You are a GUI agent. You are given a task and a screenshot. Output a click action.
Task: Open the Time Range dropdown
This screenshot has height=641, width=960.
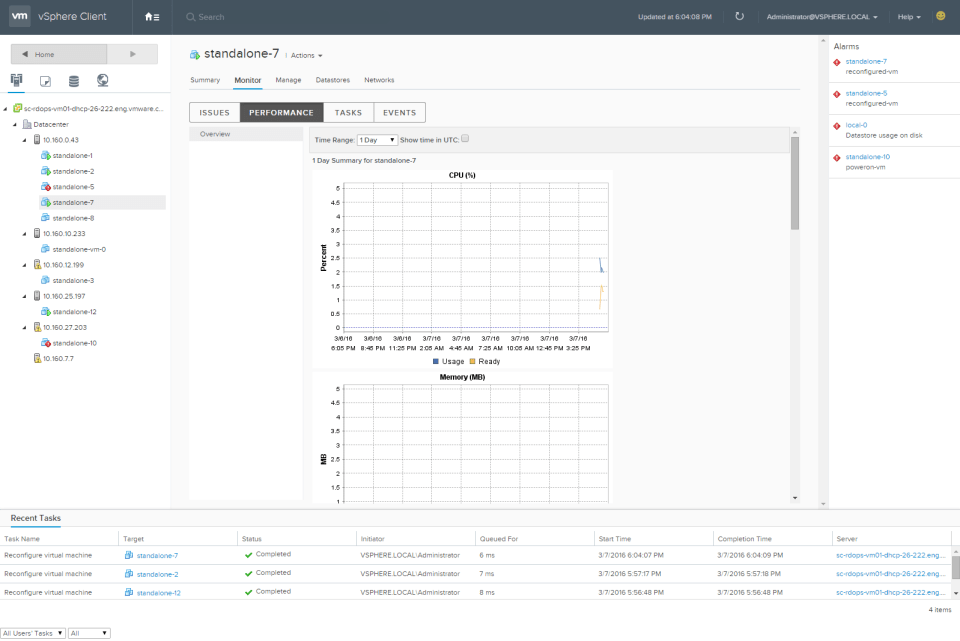[x=377, y=140]
